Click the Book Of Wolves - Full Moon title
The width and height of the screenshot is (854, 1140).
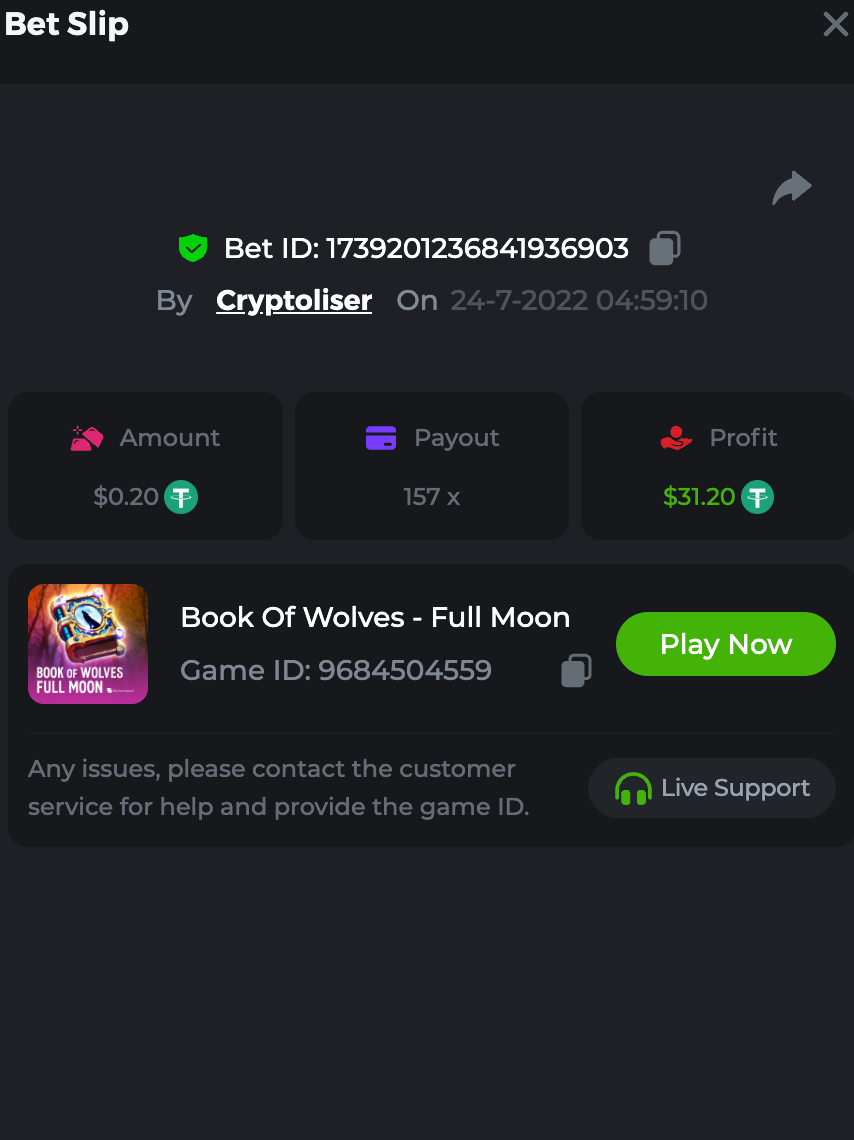[x=375, y=618]
